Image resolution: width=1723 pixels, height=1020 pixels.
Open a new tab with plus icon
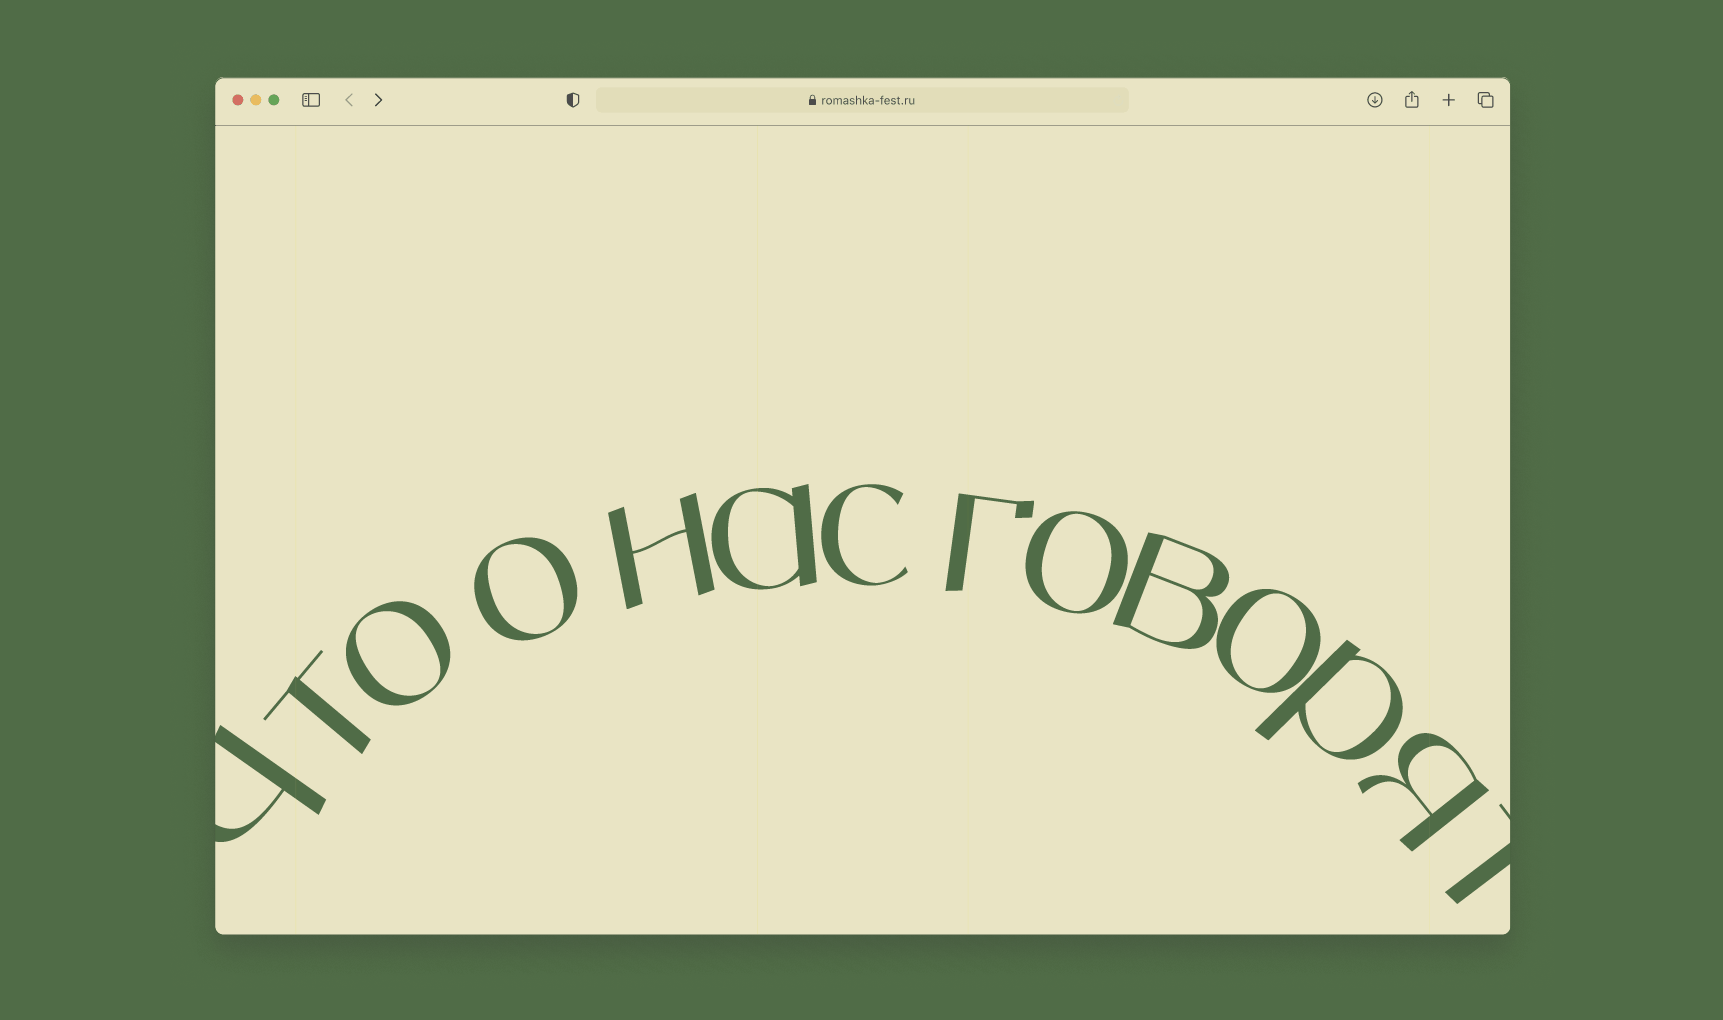point(1448,100)
